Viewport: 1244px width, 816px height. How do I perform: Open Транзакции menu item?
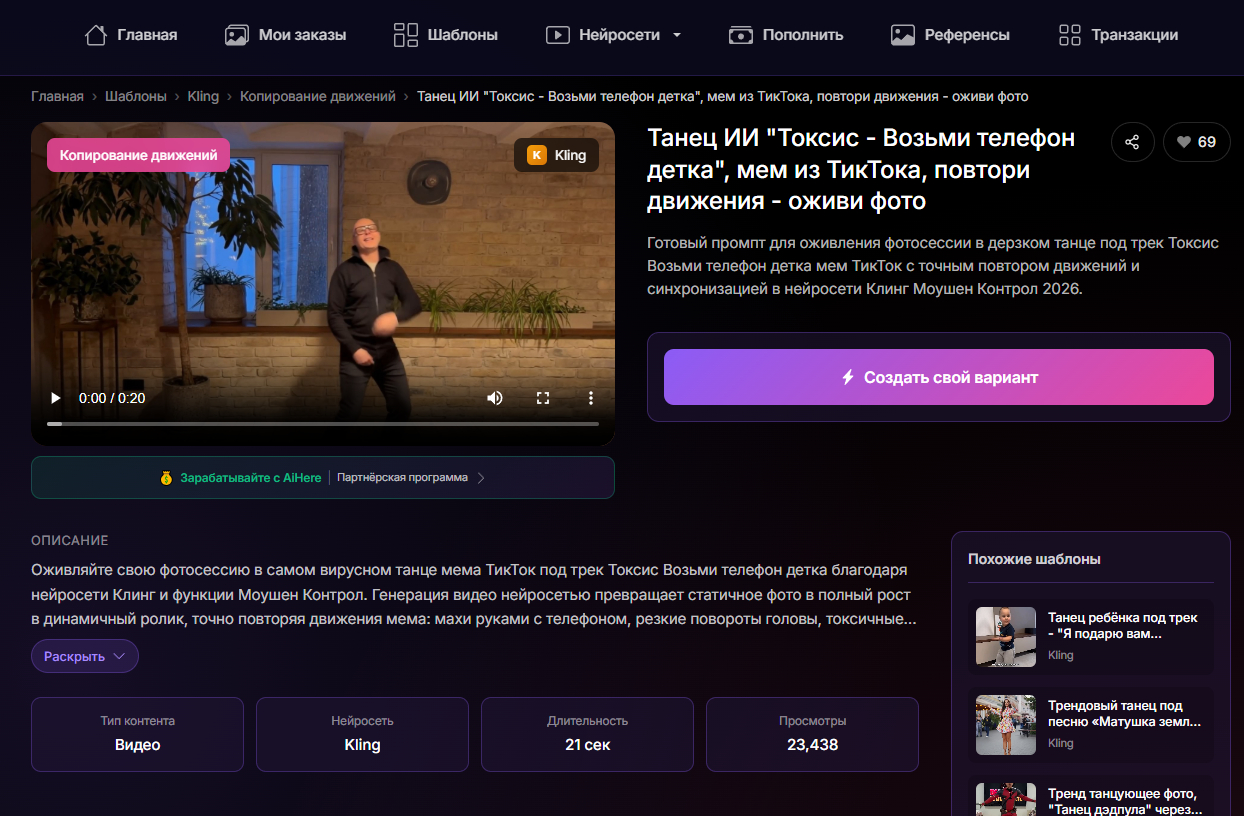tap(1118, 35)
